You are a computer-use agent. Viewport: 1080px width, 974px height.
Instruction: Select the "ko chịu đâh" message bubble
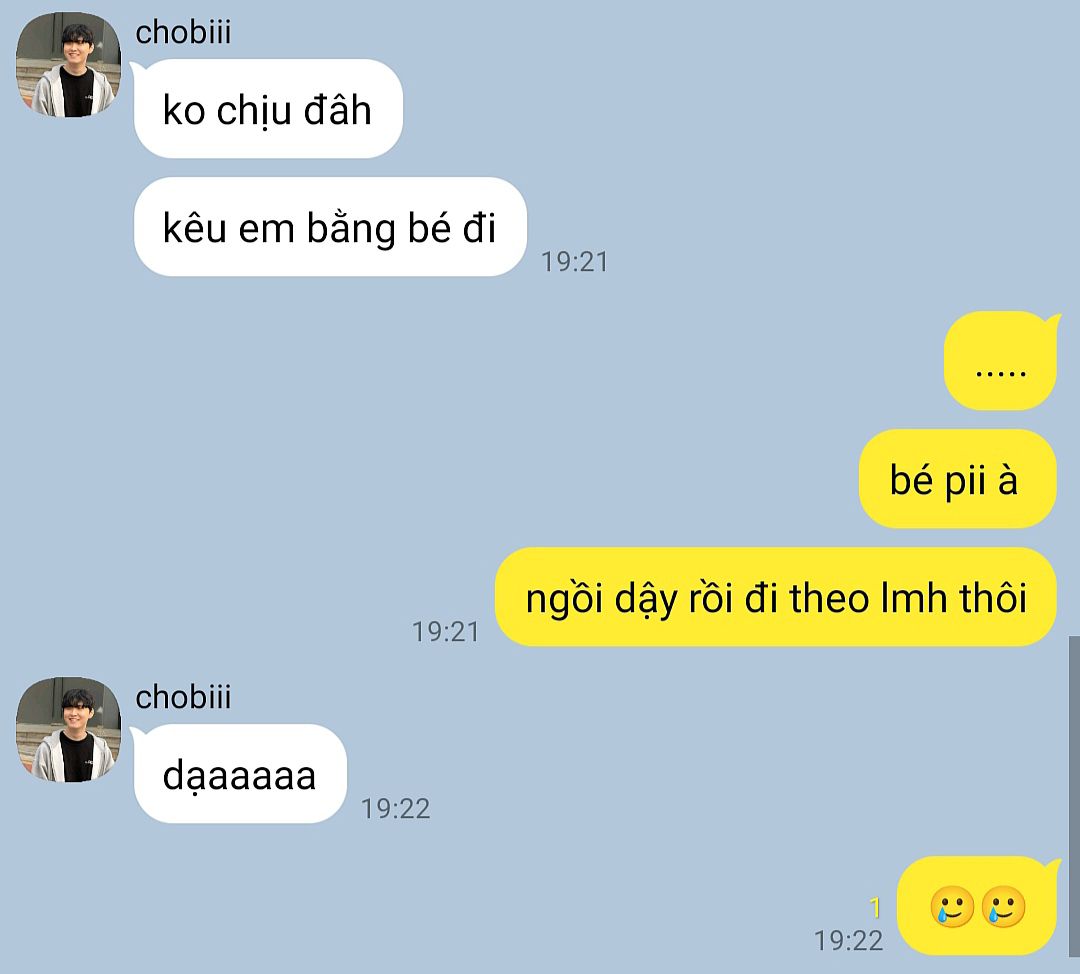click(268, 109)
